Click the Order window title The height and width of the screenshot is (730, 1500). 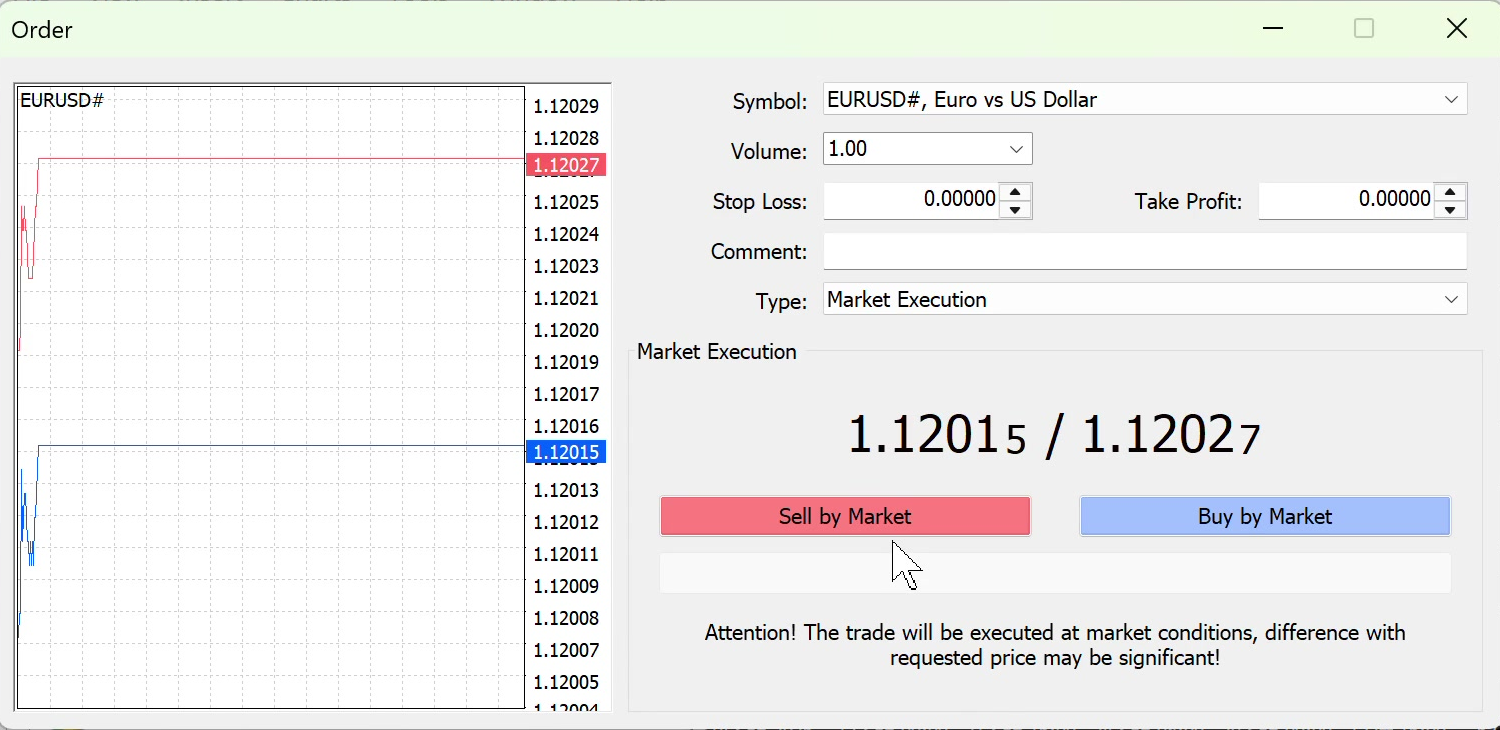pos(42,30)
